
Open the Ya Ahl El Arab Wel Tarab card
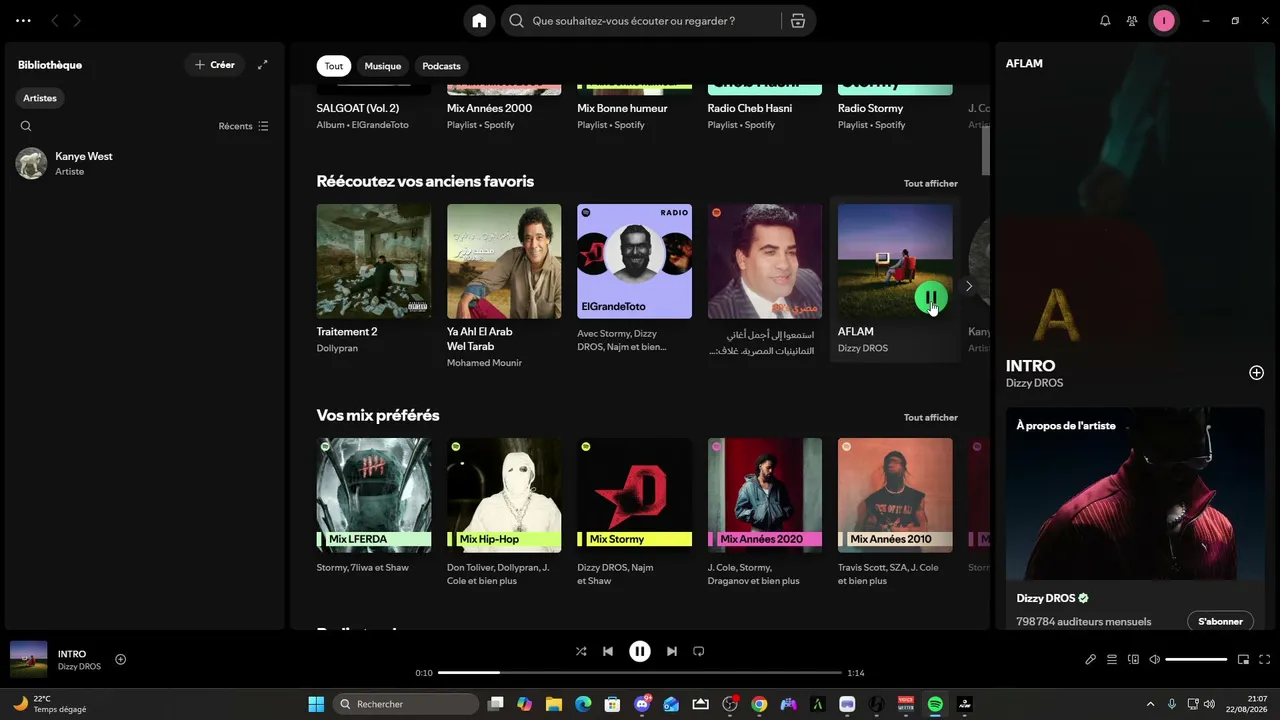pos(504,286)
